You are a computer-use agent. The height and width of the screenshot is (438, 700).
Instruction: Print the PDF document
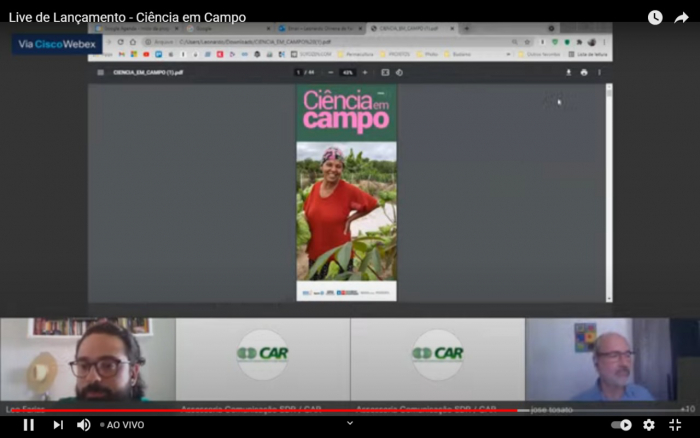(584, 72)
